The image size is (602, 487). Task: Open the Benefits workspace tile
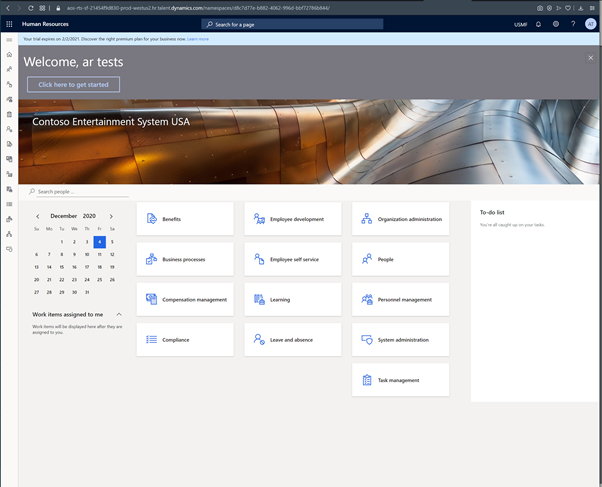tap(185, 219)
